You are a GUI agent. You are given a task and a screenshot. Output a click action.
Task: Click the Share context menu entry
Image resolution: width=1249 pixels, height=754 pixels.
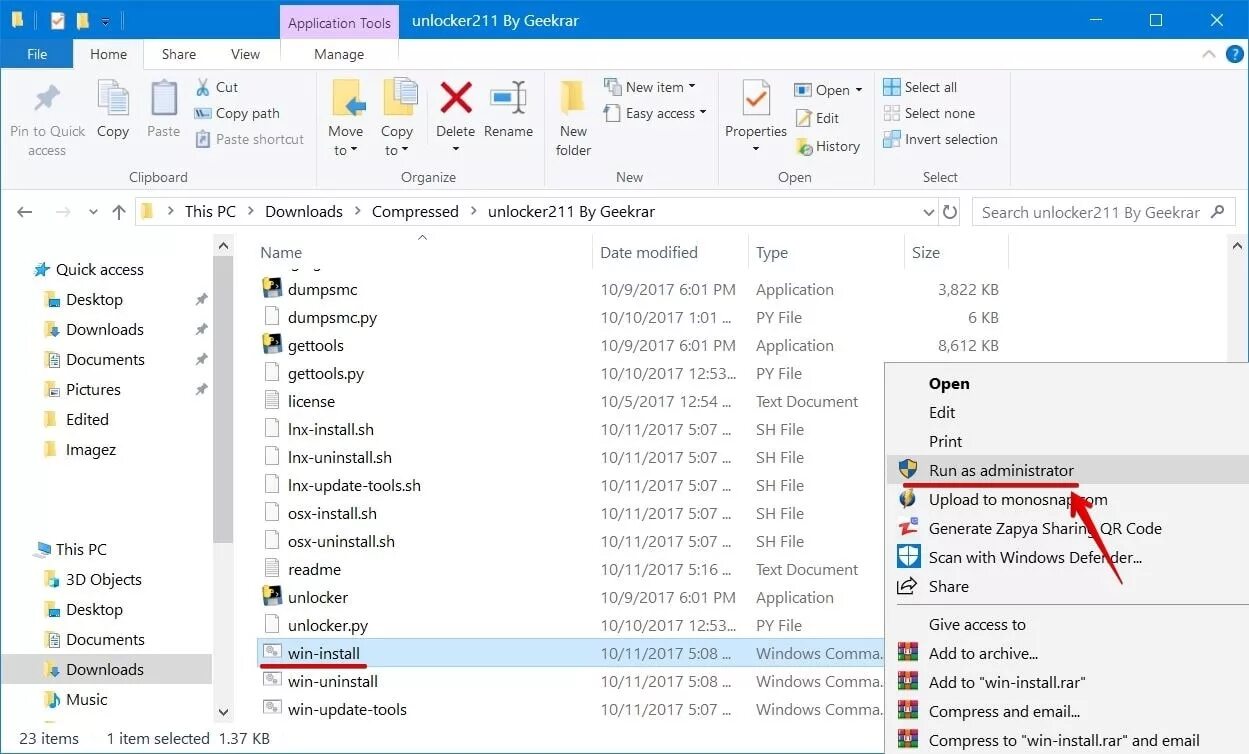(x=948, y=587)
